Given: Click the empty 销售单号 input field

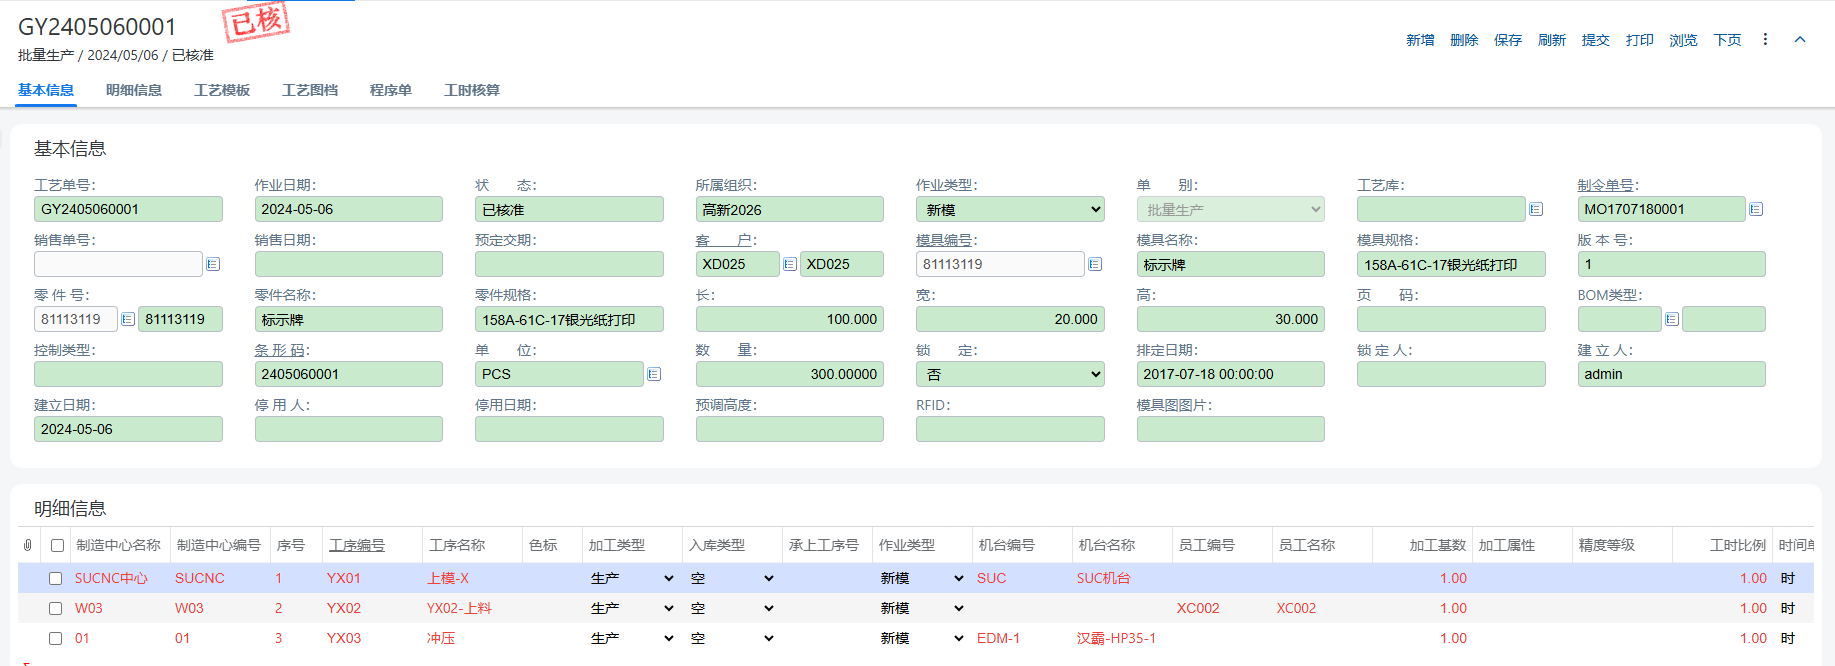Looking at the screenshot, I should (x=118, y=264).
